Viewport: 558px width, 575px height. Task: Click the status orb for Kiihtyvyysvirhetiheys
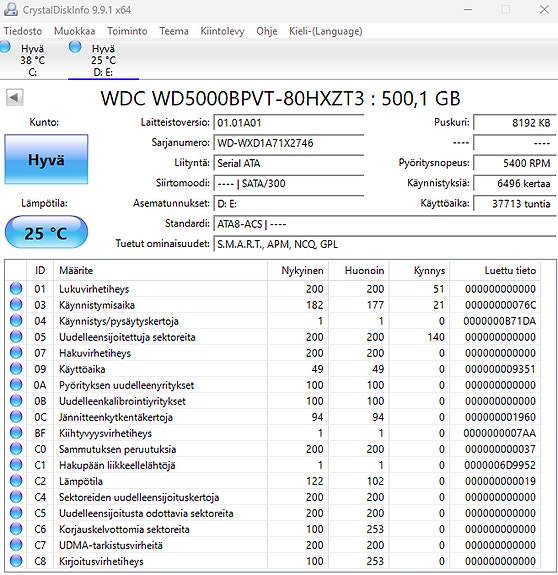pyautogui.click(x=16, y=433)
